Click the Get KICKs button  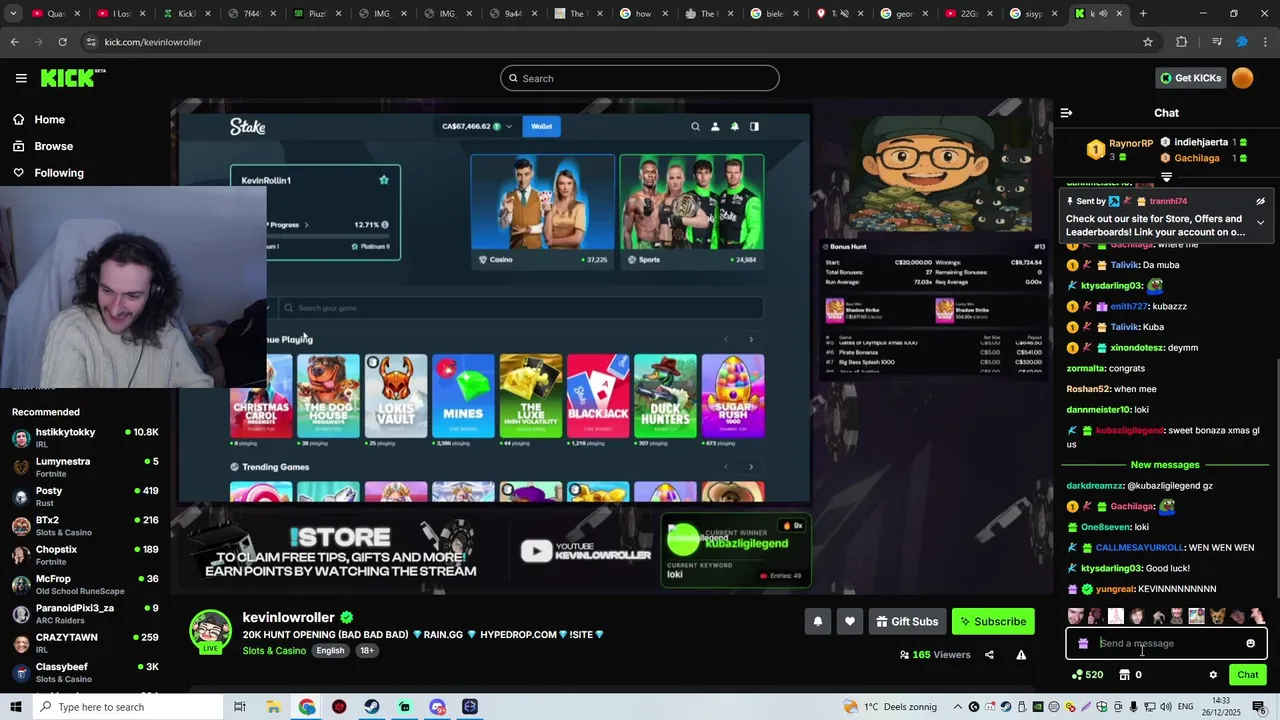1189,78
